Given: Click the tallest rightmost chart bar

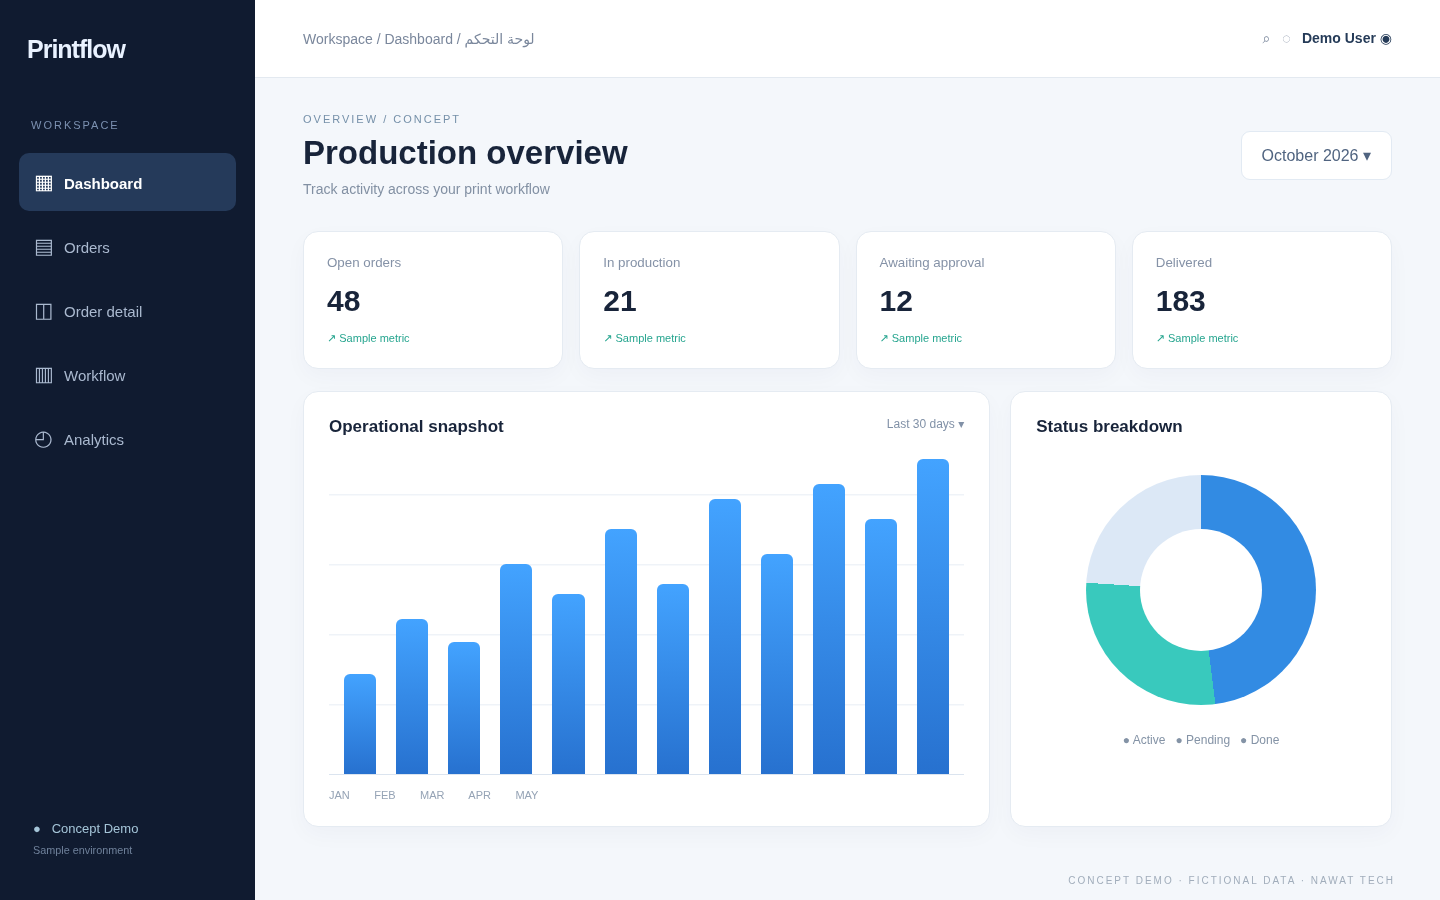Looking at the screenshot, I should pyautogui.click(x=933, y=616).
